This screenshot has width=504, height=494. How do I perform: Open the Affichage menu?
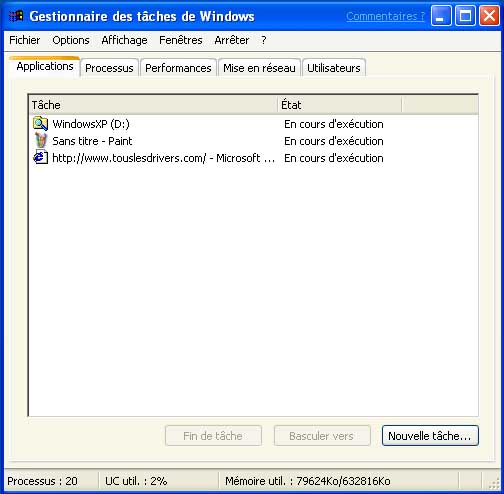pos(124,40)
